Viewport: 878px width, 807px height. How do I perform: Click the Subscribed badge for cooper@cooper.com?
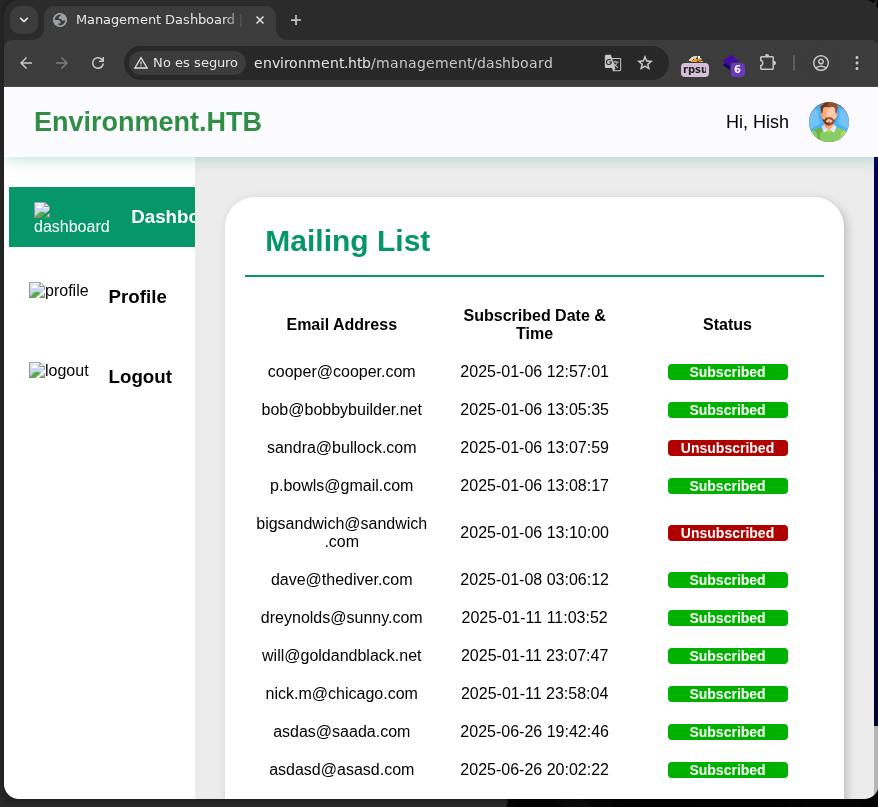(x=727, y=372)
